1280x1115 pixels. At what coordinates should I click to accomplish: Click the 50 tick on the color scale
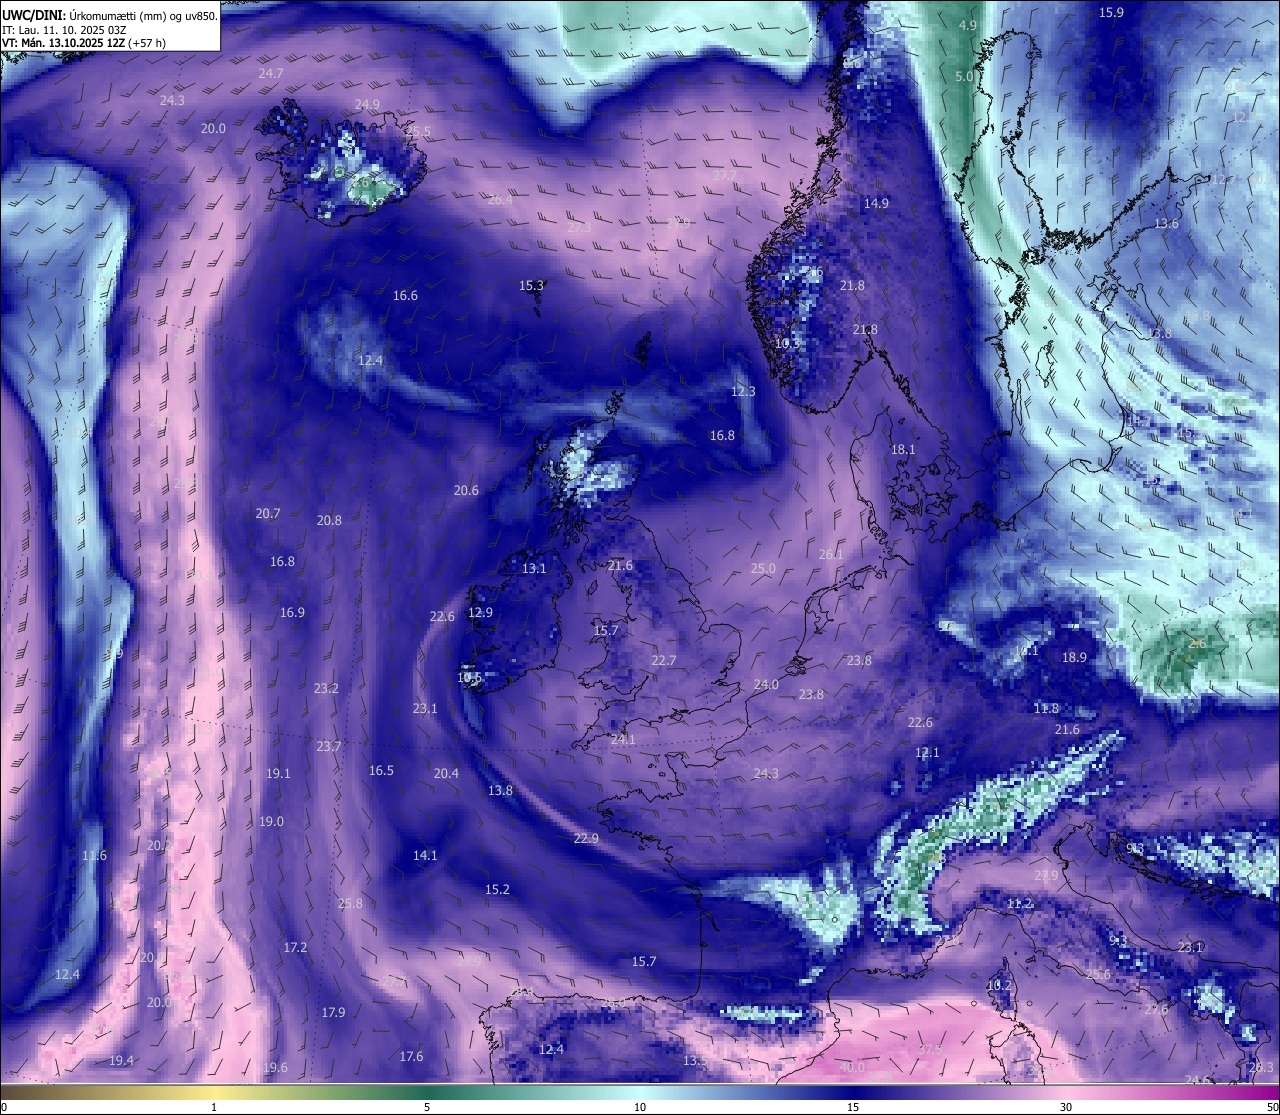(x=1272, y=1107)
